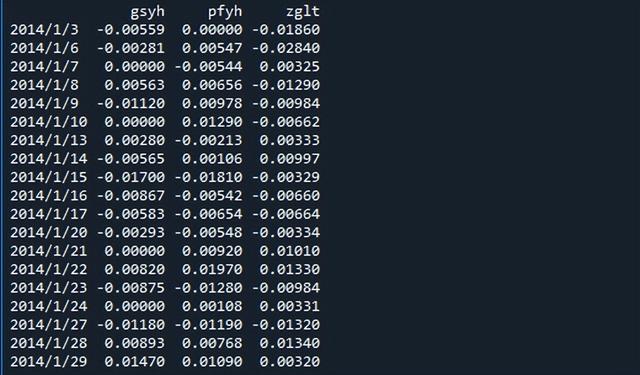Click the pfyh column header
This screenshot has height=375, width=640.
pos(225,12)
